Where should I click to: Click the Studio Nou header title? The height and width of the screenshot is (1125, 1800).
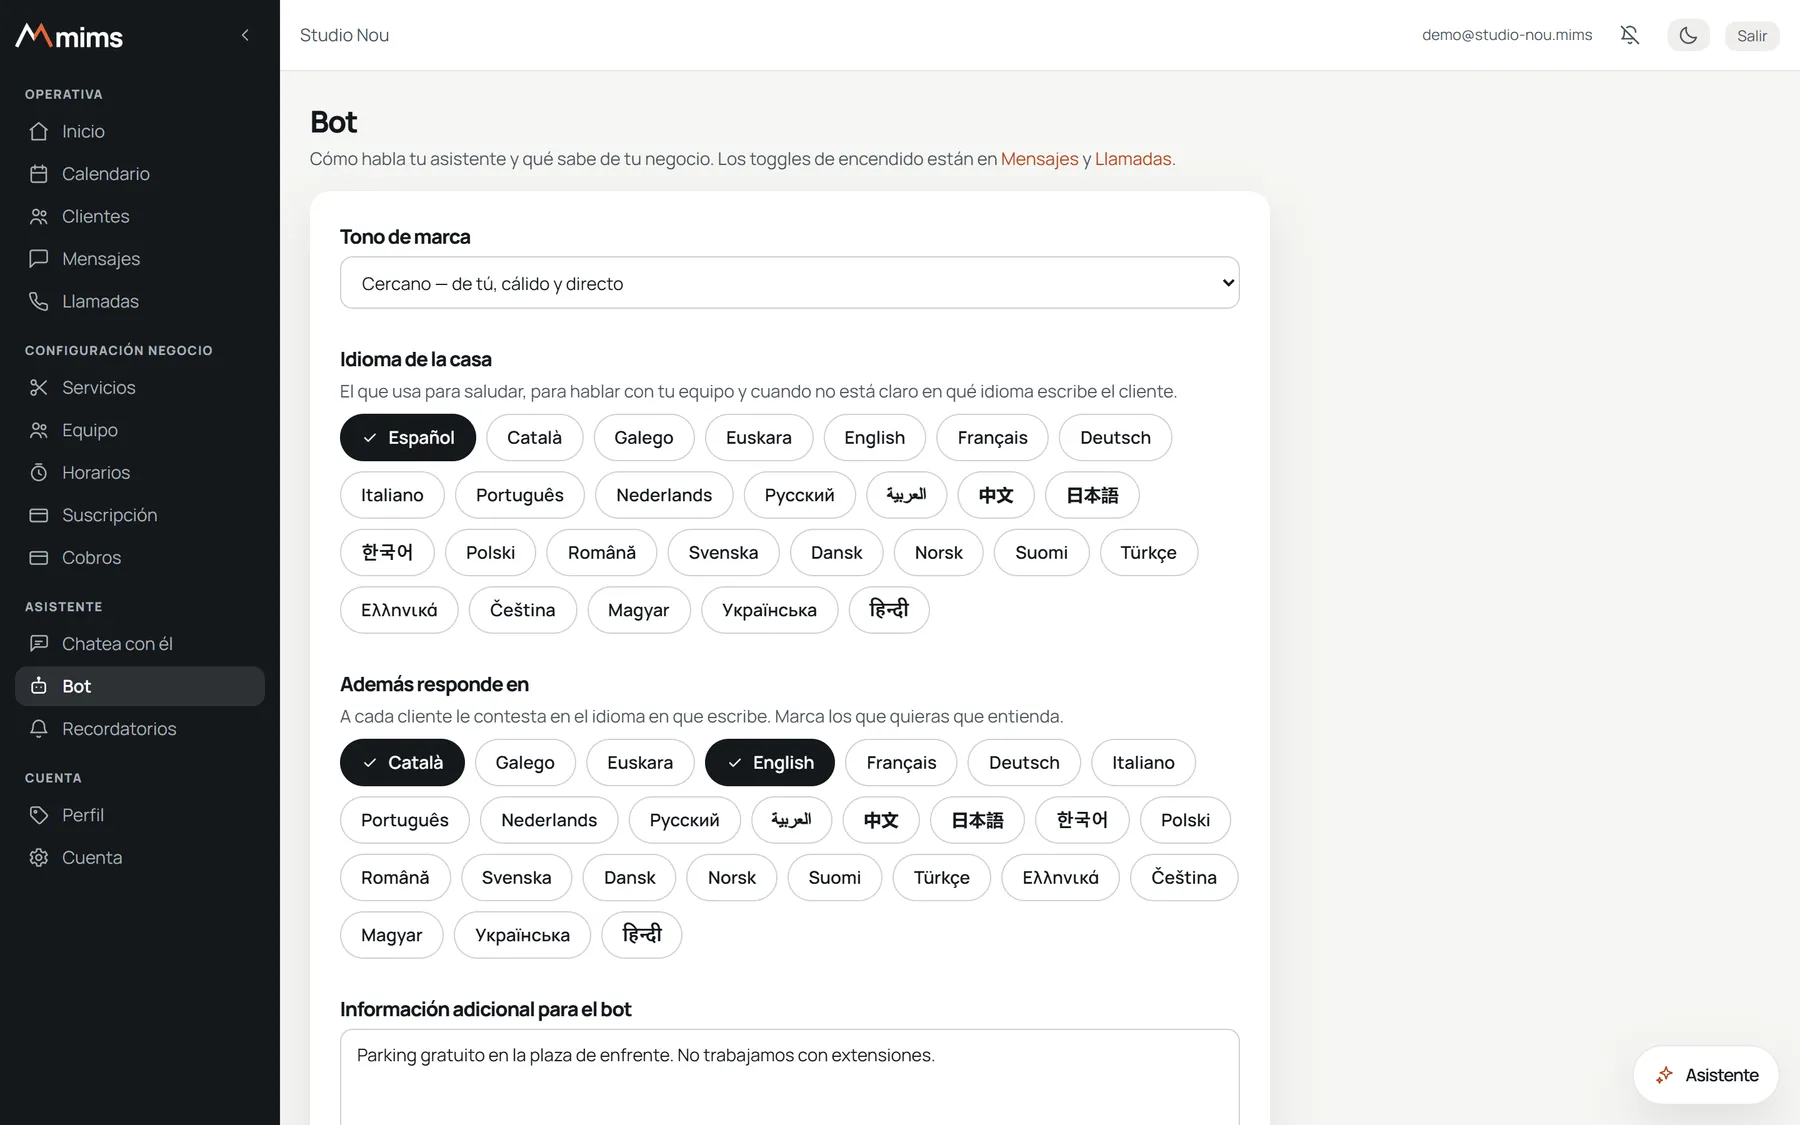[x=344, y=35]
